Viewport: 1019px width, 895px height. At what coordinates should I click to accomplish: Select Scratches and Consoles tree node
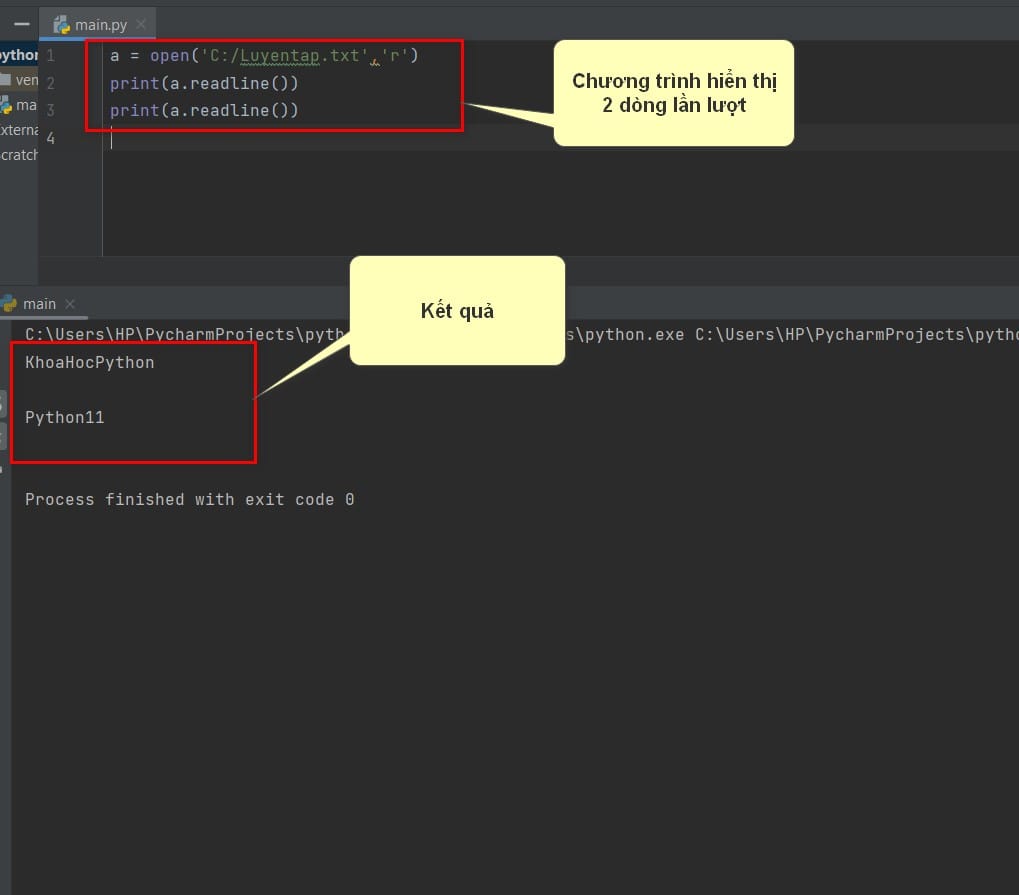[19, 155]
